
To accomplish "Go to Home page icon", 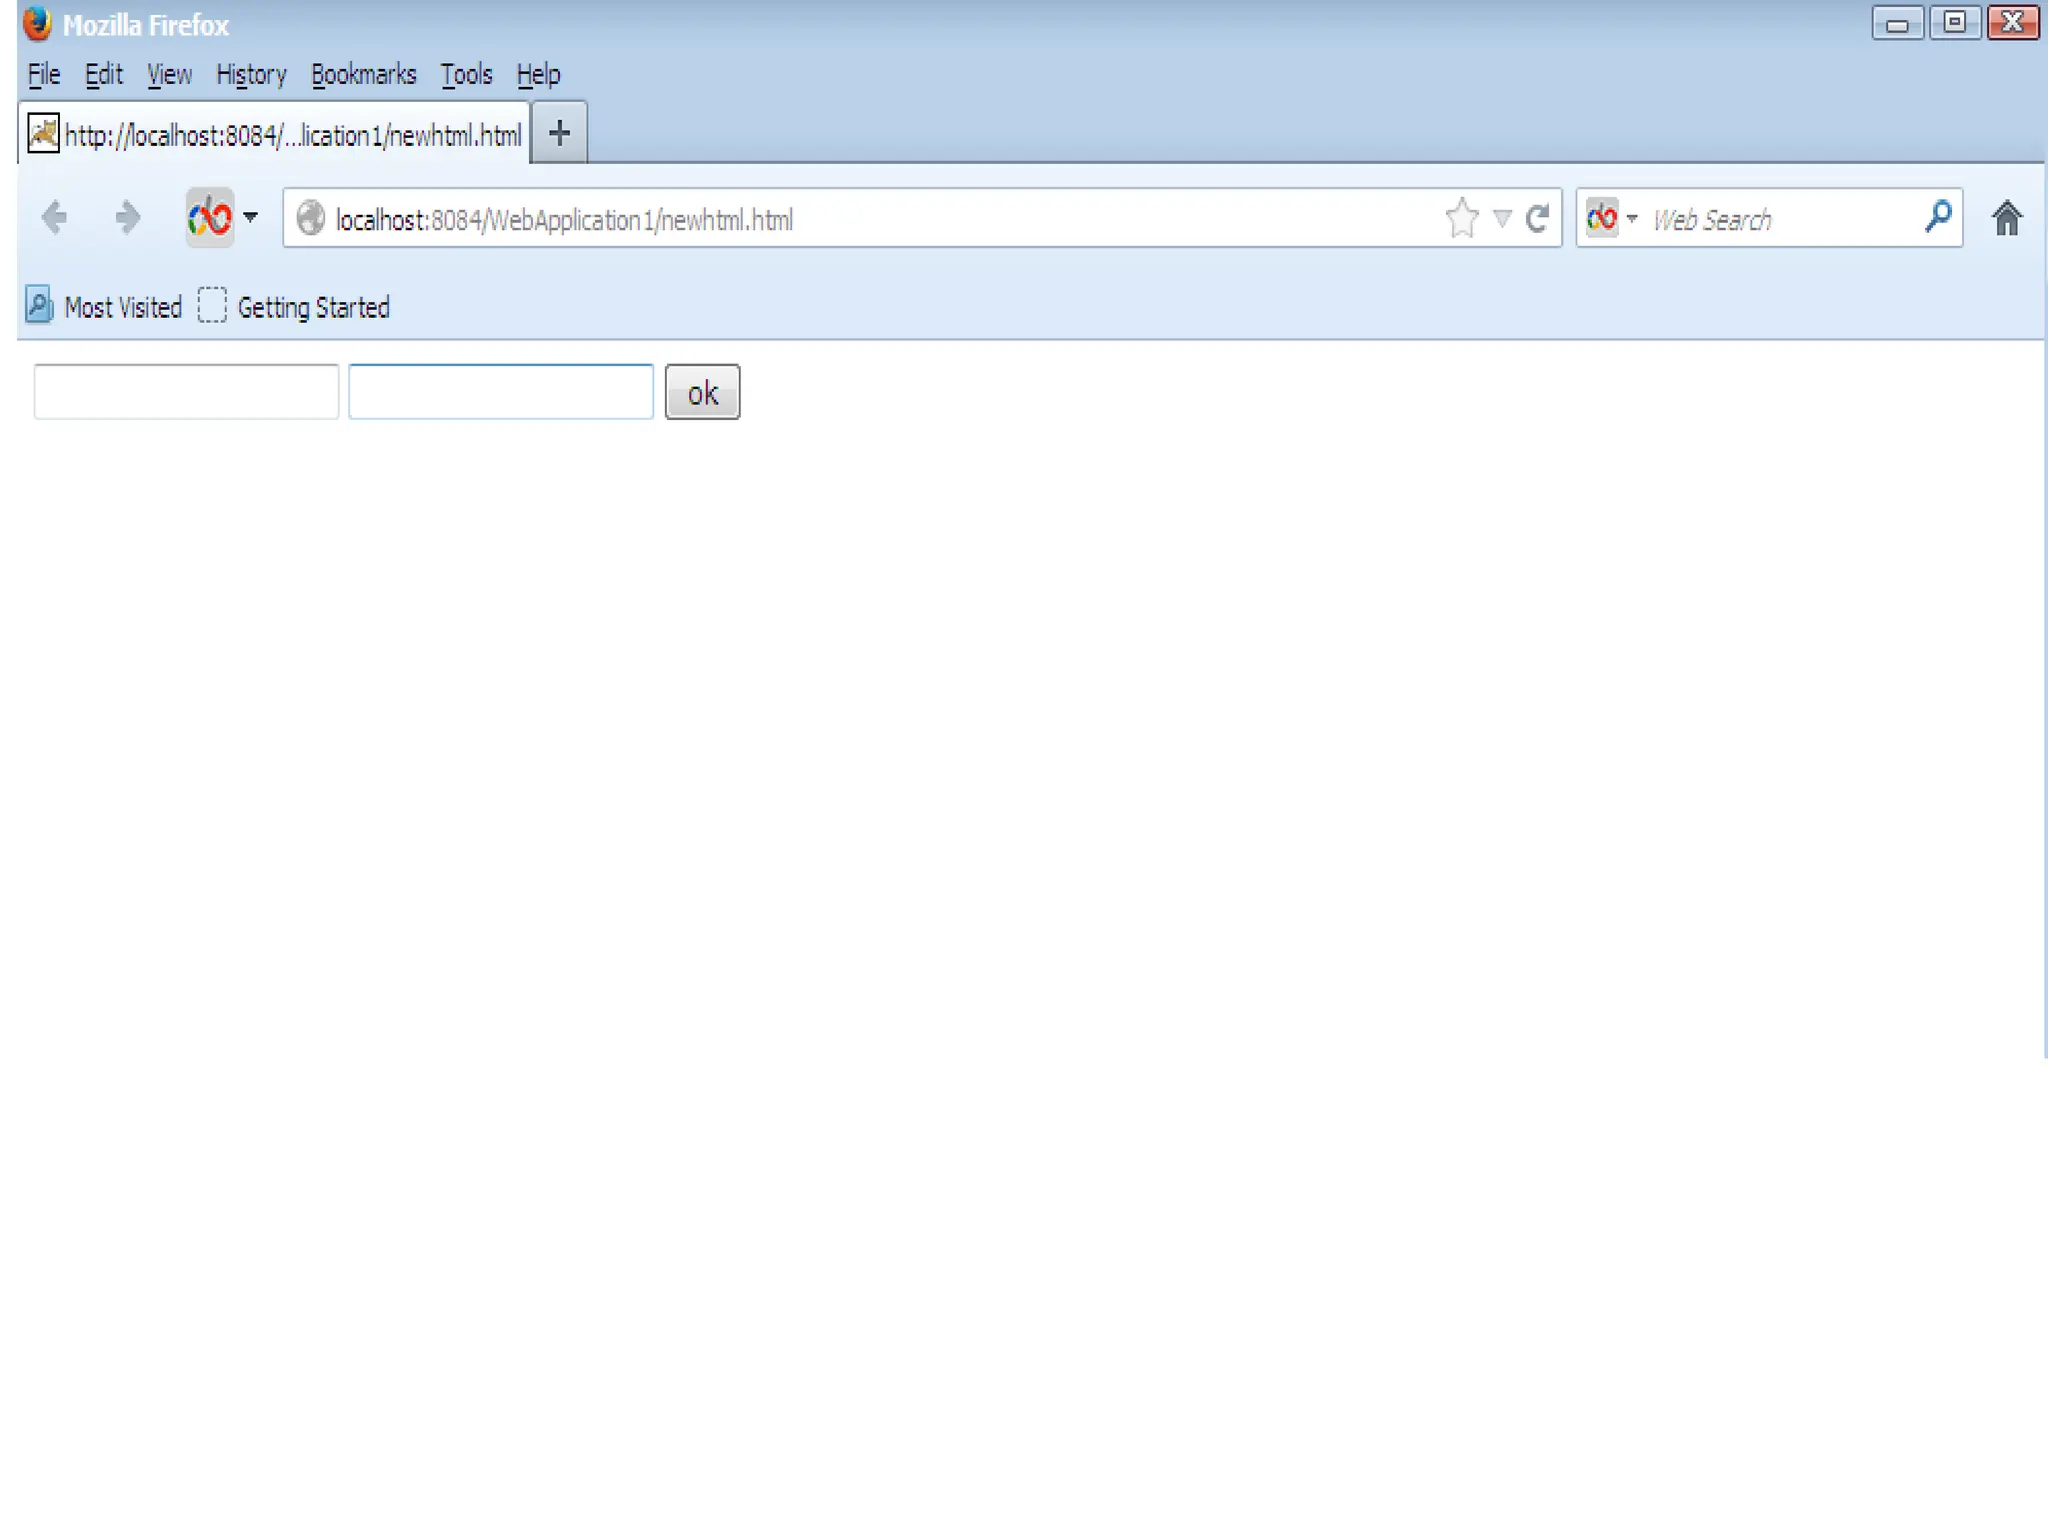I will click(x=2006, y=218).
